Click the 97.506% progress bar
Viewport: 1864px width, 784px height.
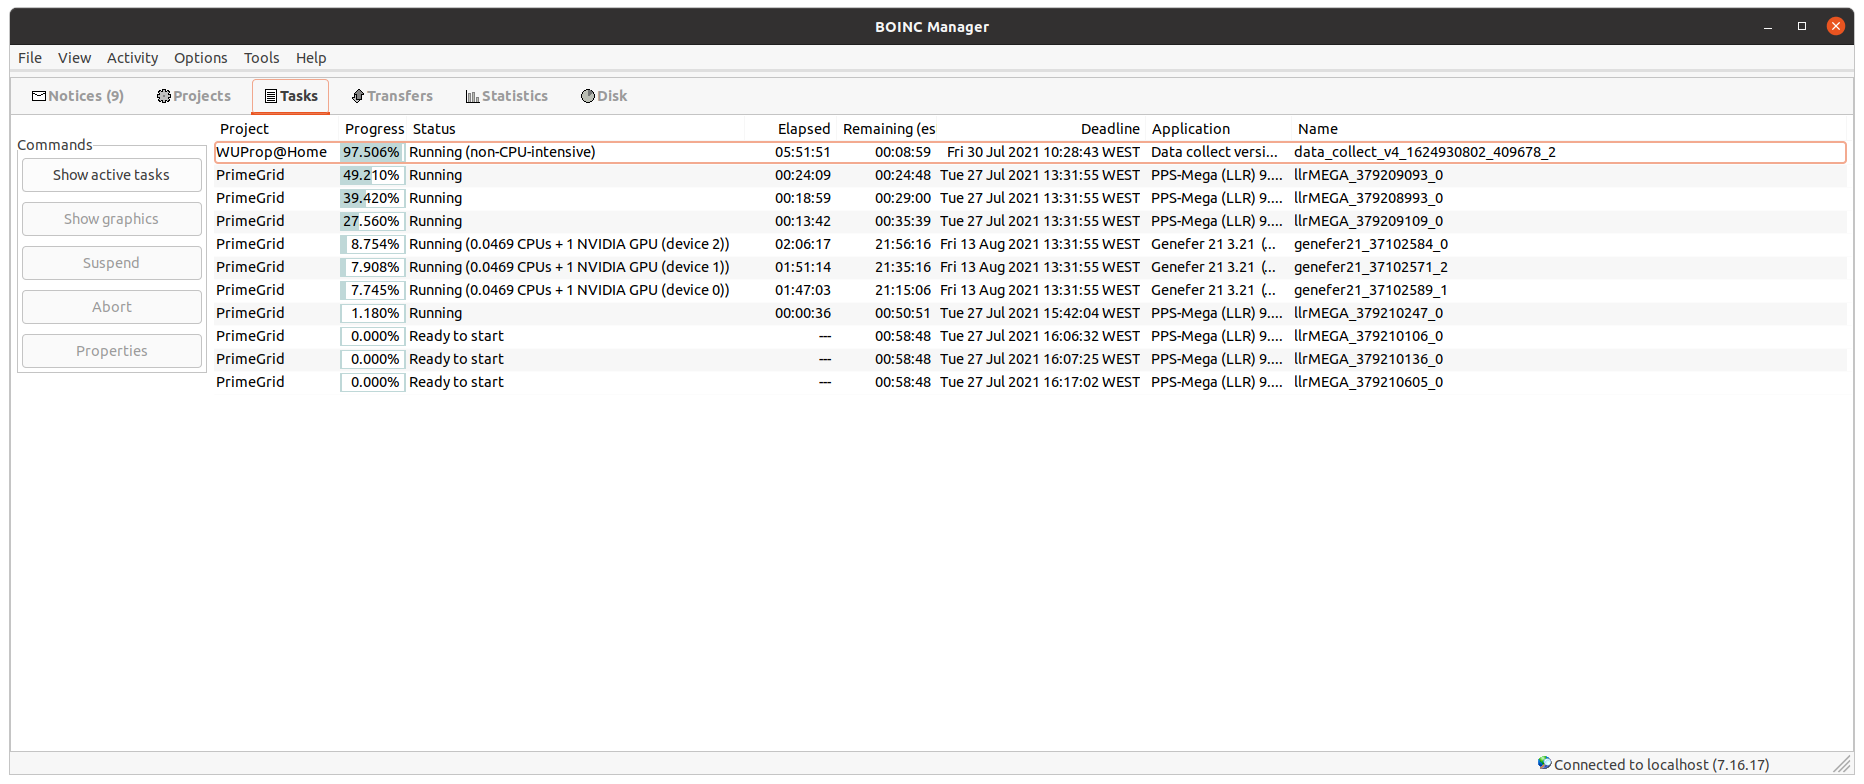pos(372,152)
